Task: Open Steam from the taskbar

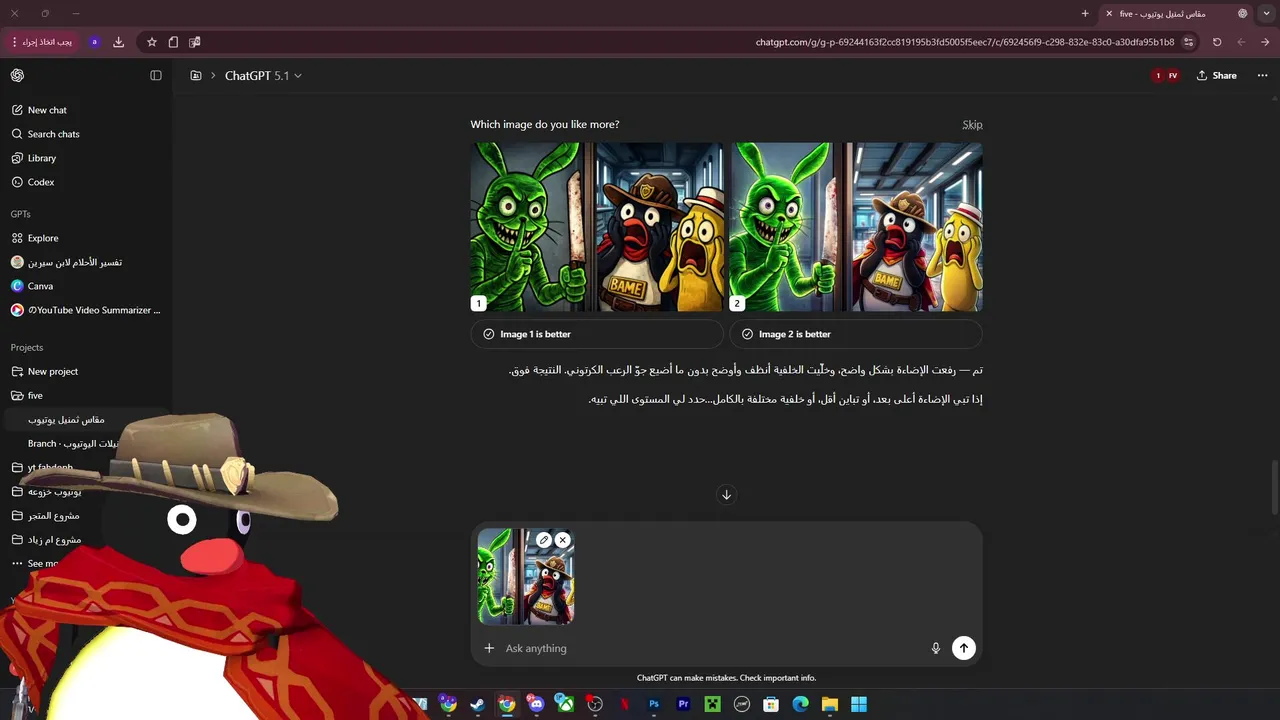Action: click(478, 704)
